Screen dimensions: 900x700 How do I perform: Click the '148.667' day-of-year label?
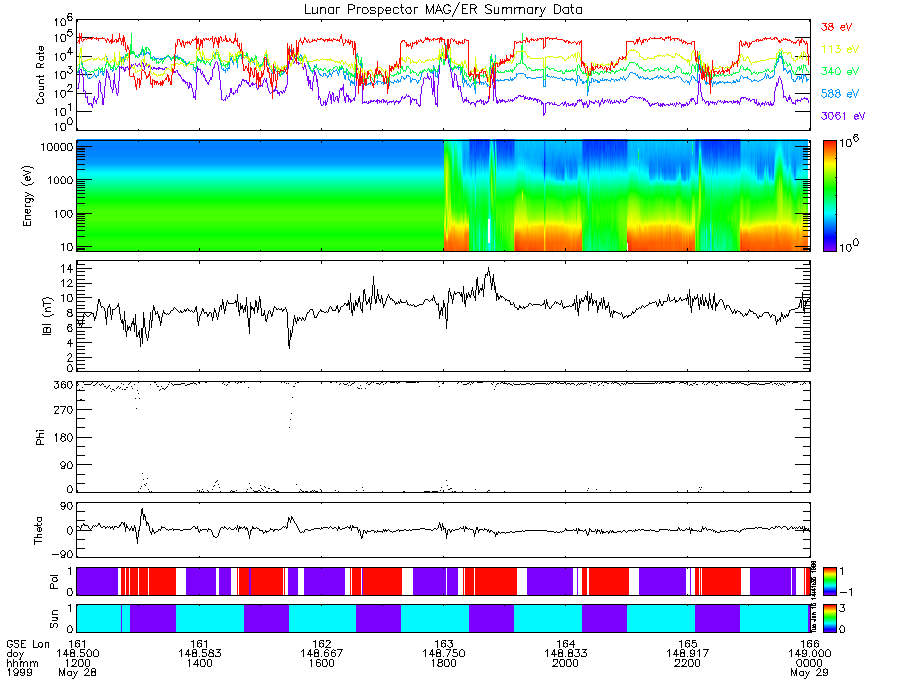point(321,654)
